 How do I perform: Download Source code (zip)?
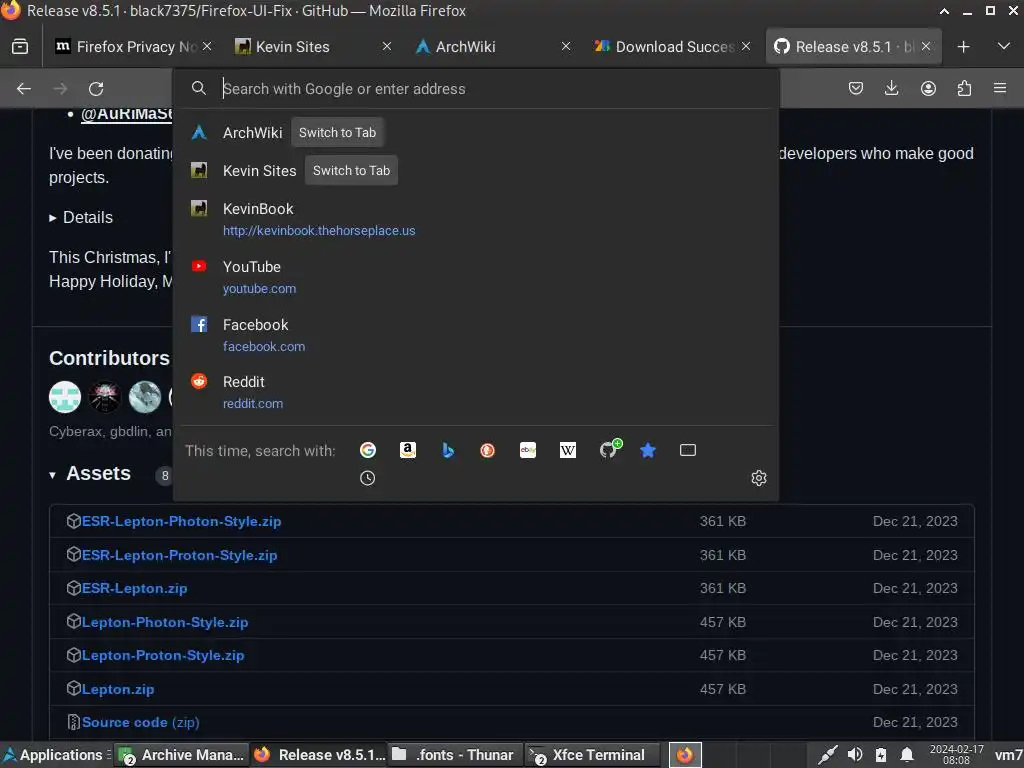[x=140, y=722]
